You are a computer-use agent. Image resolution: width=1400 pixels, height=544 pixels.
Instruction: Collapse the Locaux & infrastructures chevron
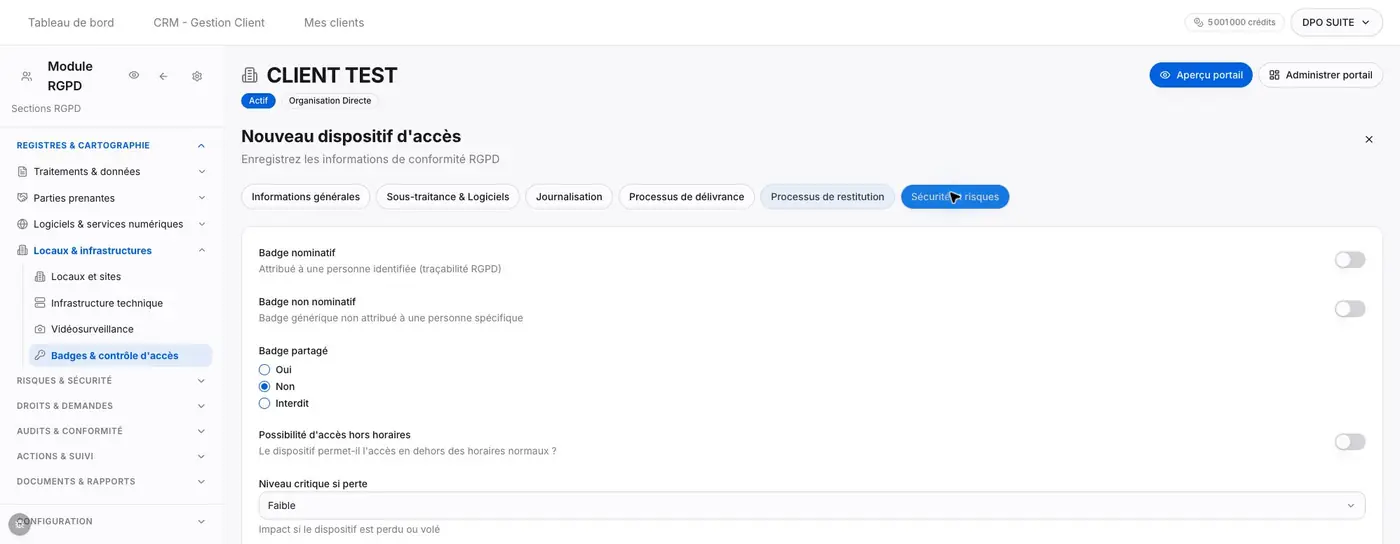[202, 251]
